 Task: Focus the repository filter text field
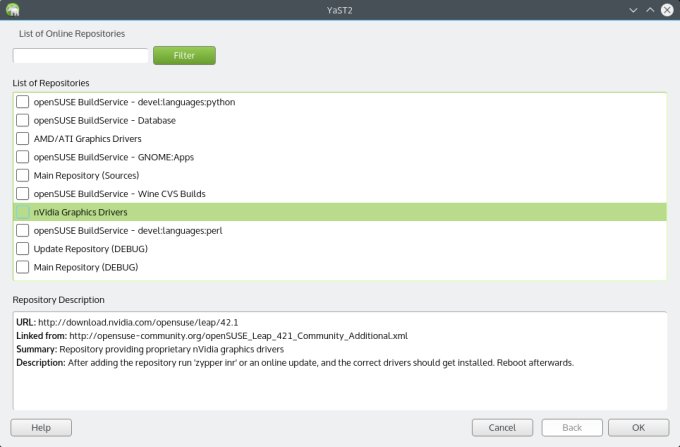(x=80, y=56)
